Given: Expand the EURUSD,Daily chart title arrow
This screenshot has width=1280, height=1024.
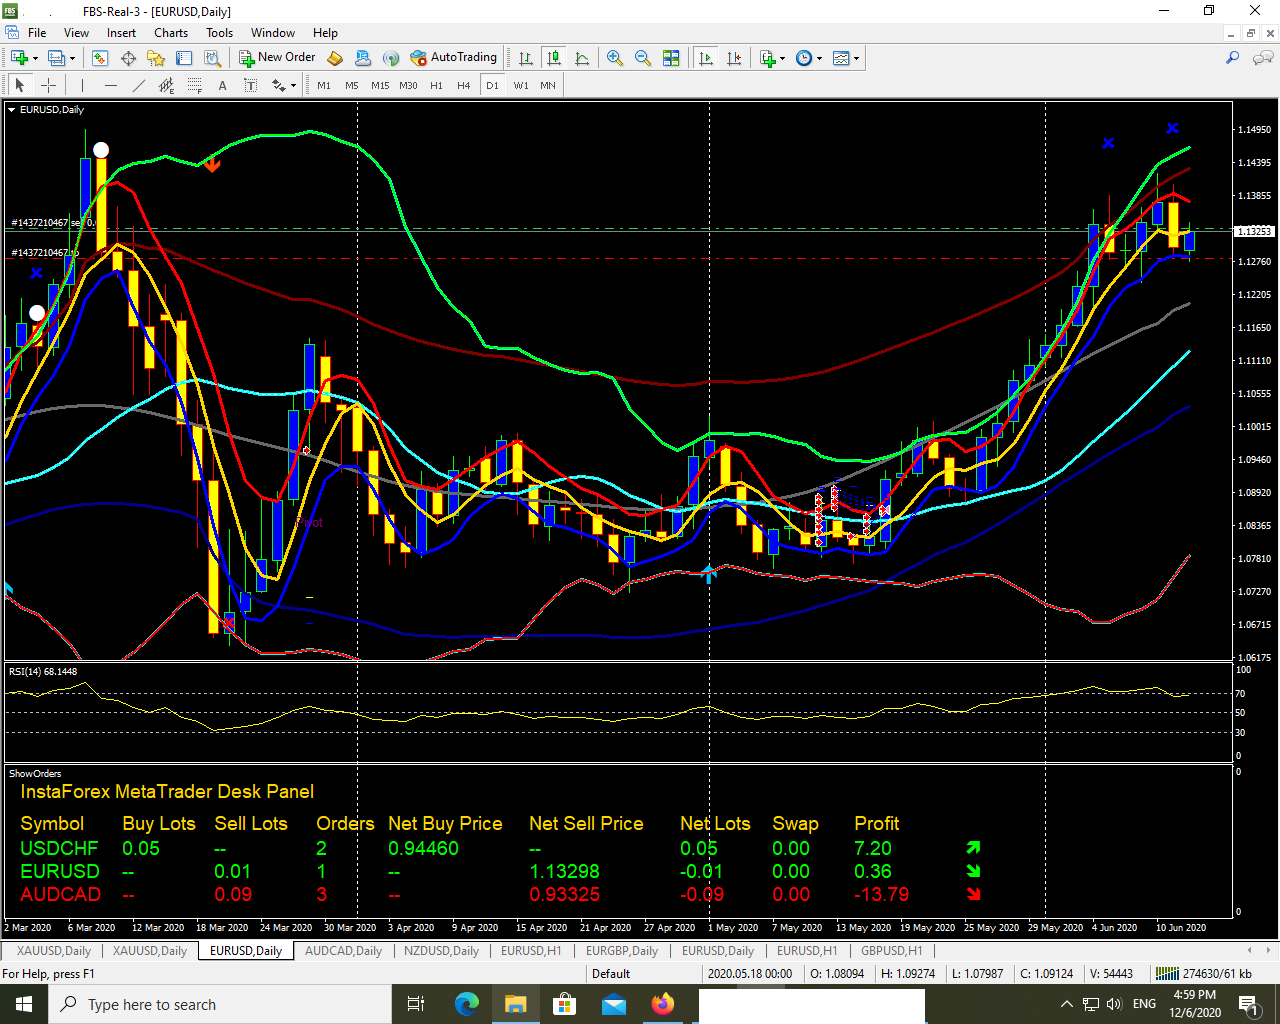Looking at the screenshot, I should pos(12,110).
